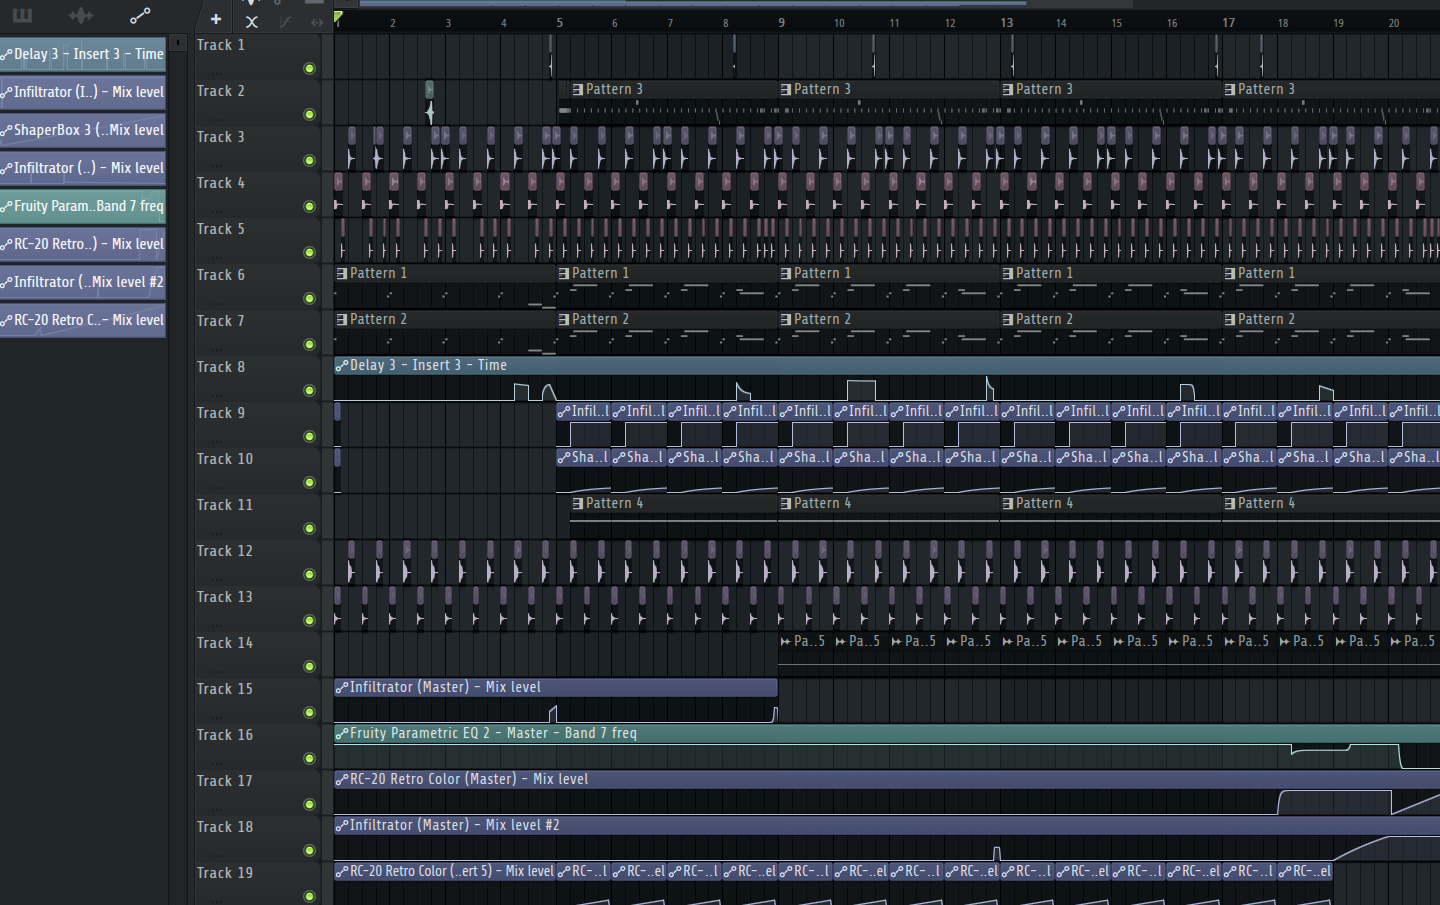Jump to bar 9 on the timeline ruler
1440x905 pixels.
click(781, 22)
